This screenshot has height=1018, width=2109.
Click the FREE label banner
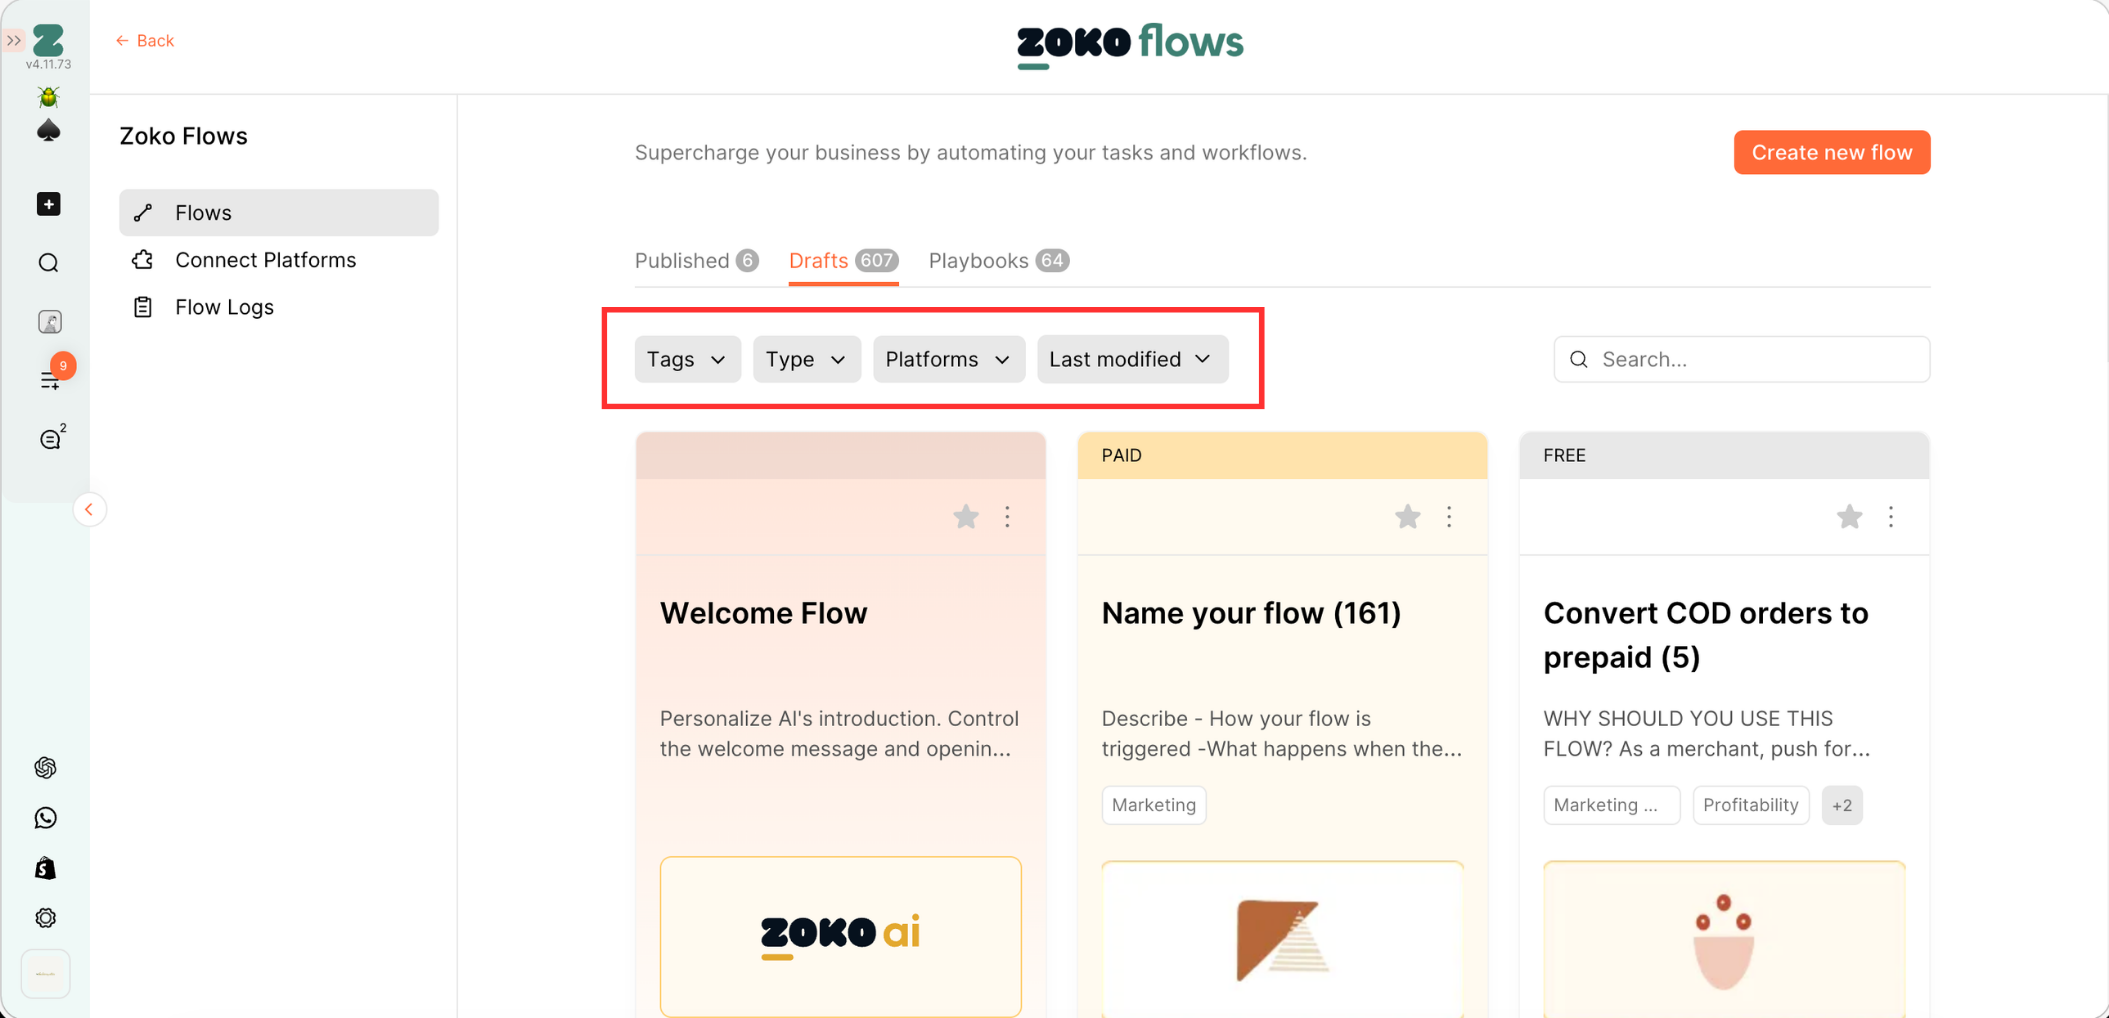[1724, 455]
